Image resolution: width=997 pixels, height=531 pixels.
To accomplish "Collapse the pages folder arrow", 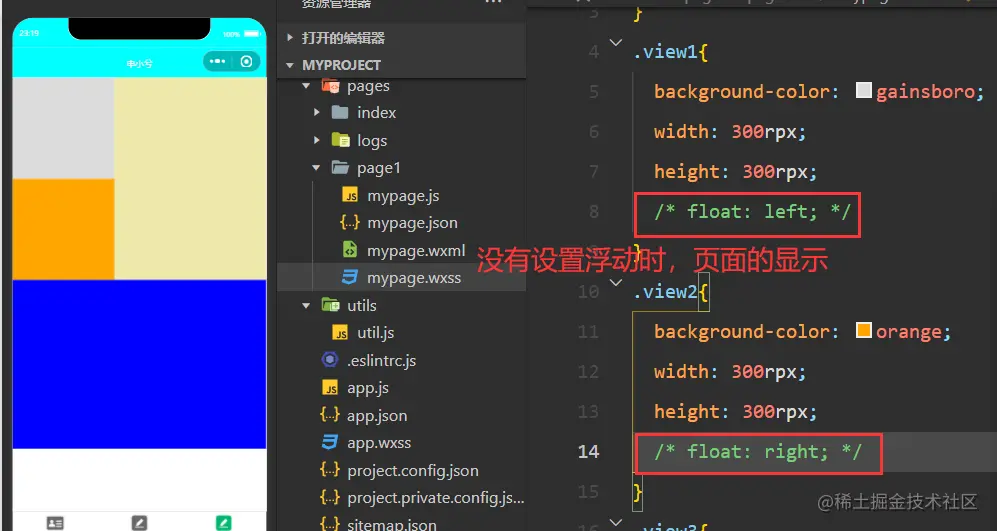I will 306,86.
